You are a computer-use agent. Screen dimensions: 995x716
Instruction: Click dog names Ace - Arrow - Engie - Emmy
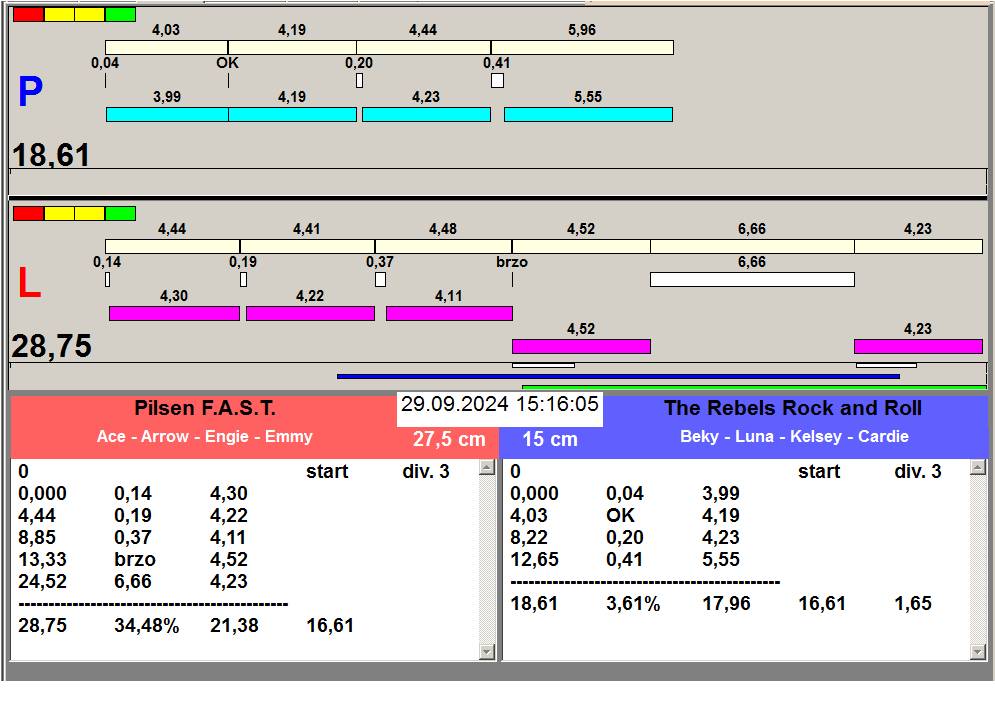[204, 437]
